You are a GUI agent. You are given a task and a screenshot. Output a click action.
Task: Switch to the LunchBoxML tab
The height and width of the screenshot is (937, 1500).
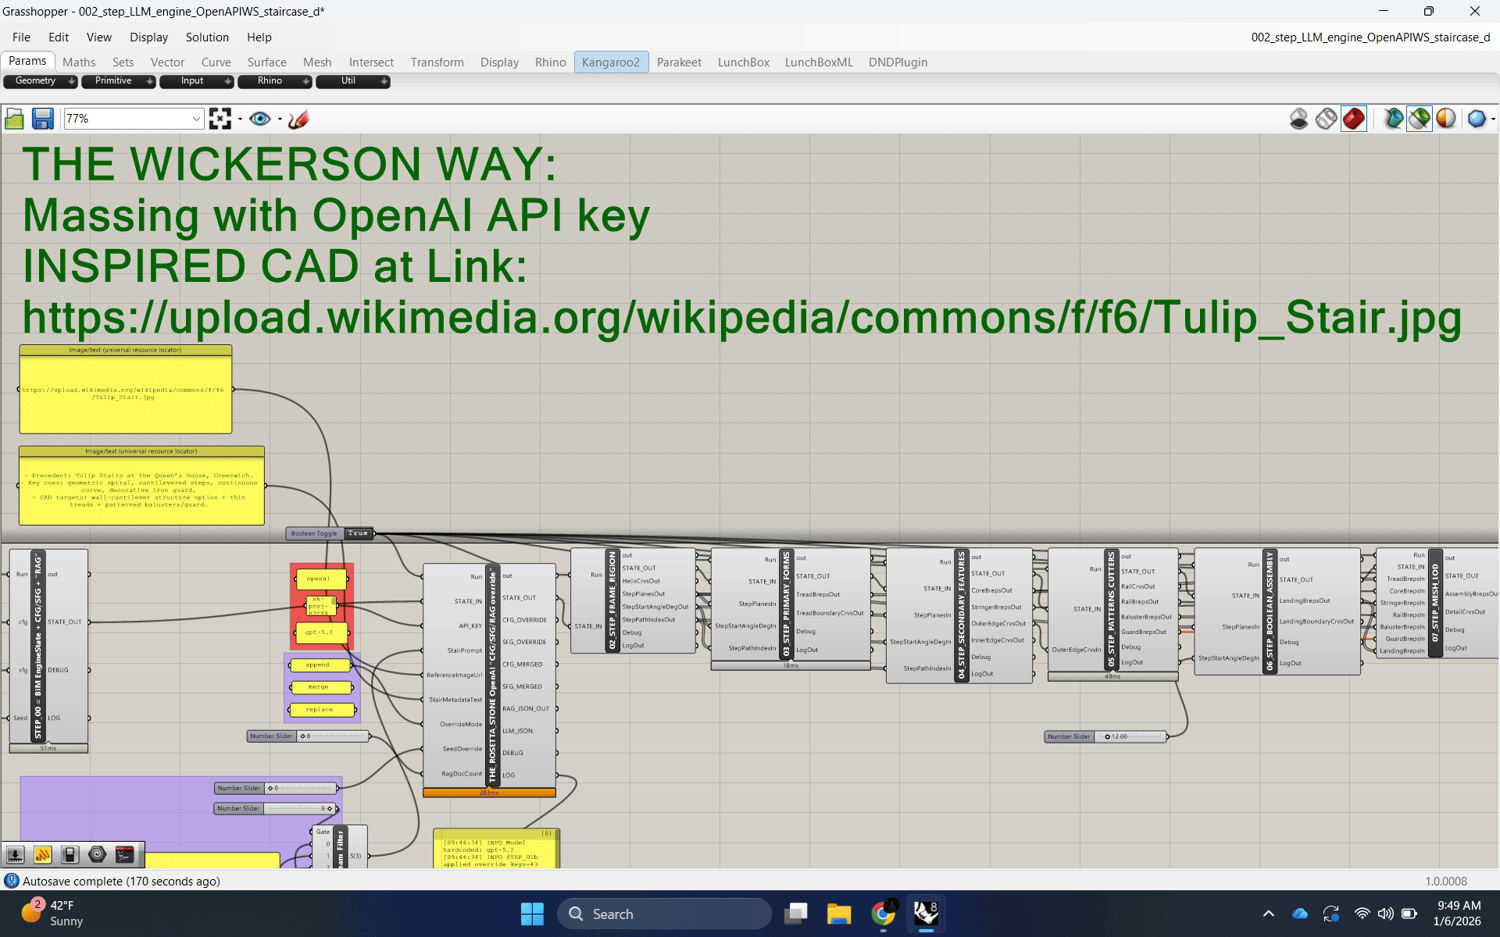pos(819,62)
